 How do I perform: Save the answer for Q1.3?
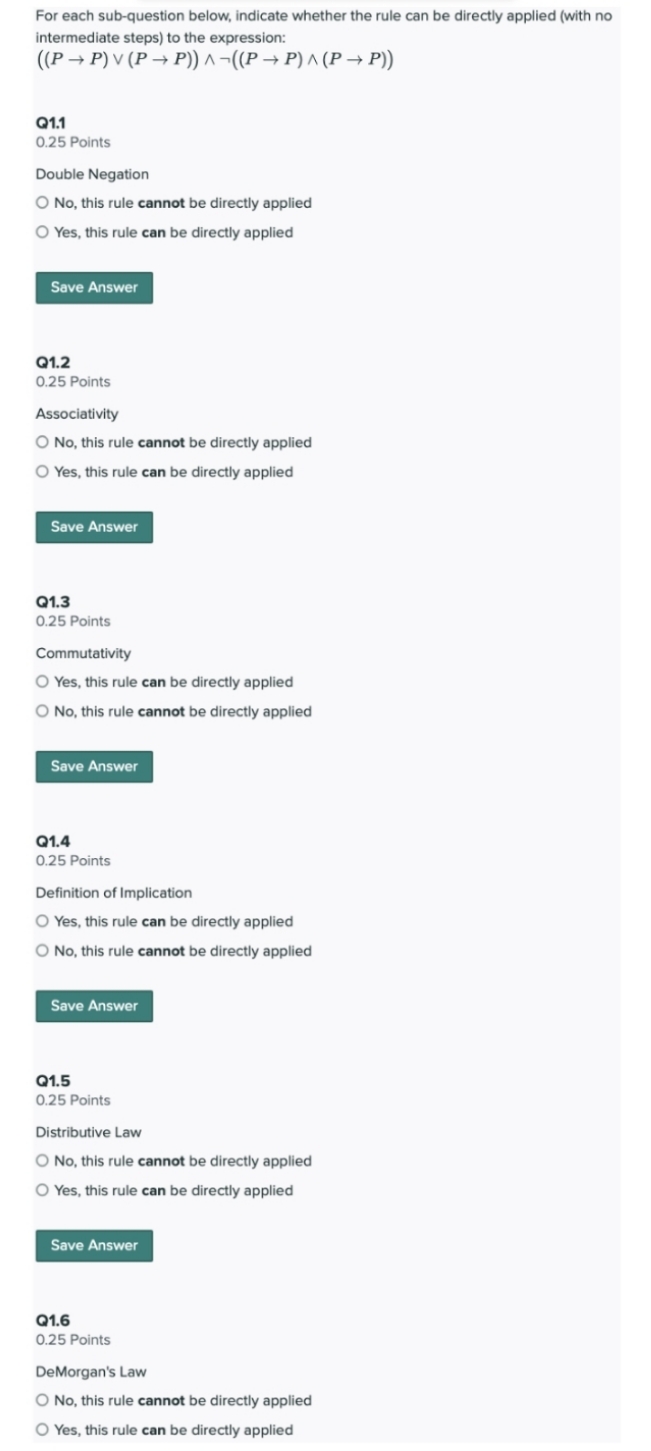(x=93, y=766)
